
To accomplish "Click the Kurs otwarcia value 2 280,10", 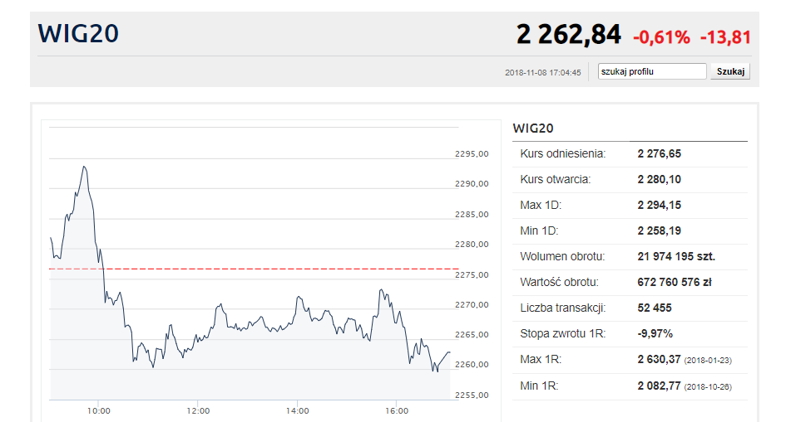I will click(x=658, y=179).
